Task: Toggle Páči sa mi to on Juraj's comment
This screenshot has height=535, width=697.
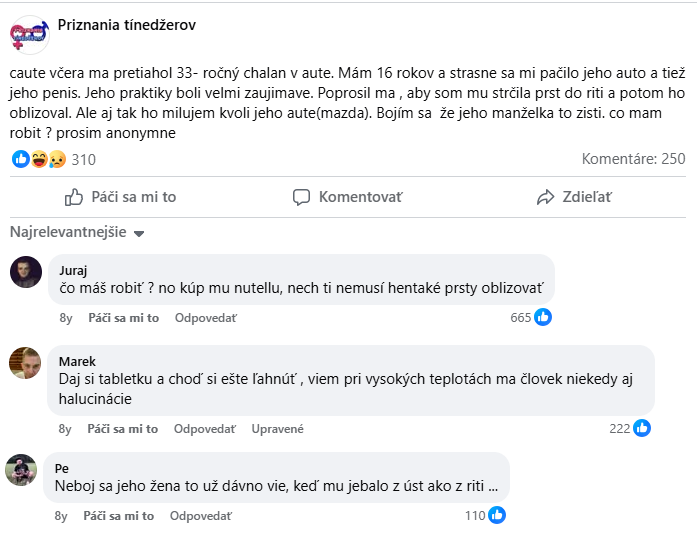Action: tap(123, 318)
